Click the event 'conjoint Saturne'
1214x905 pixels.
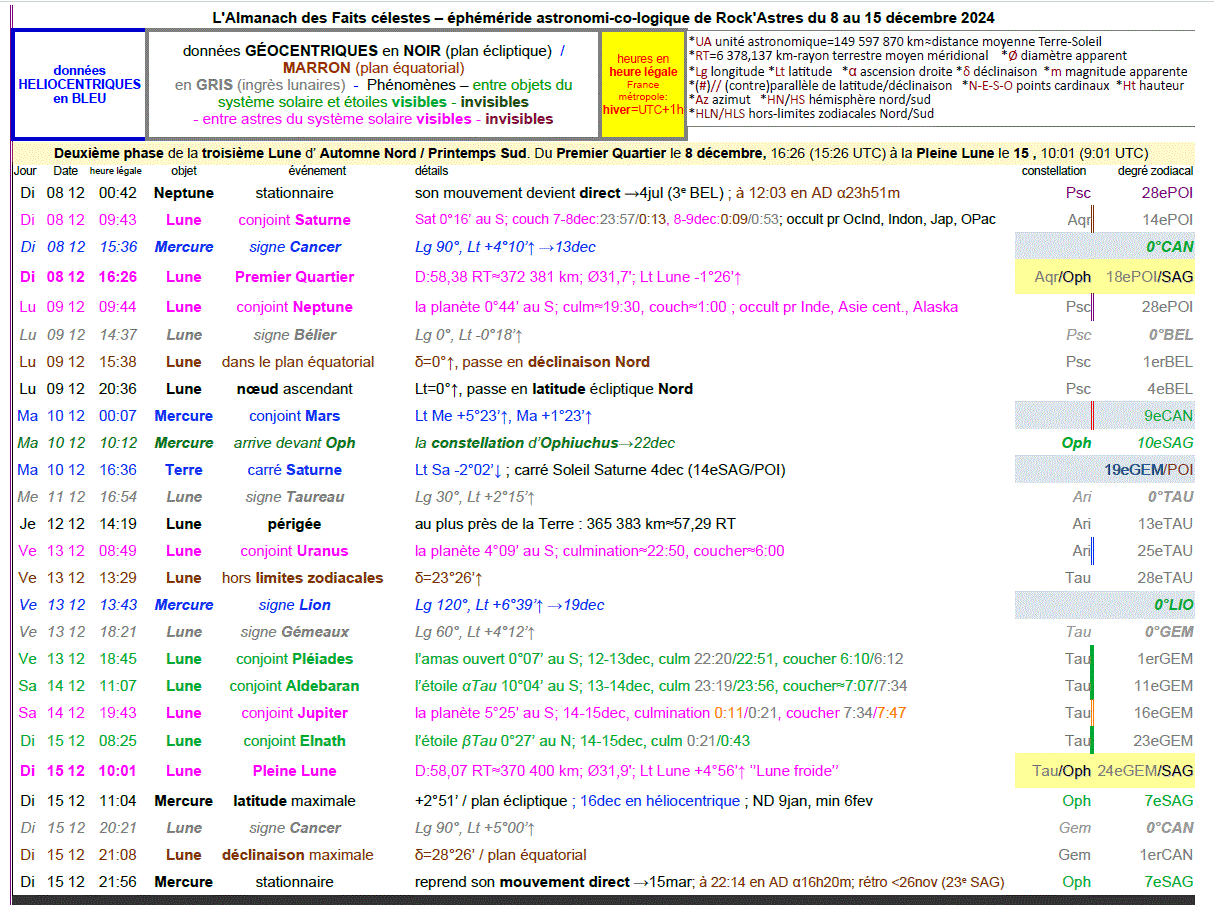(294, 220)
